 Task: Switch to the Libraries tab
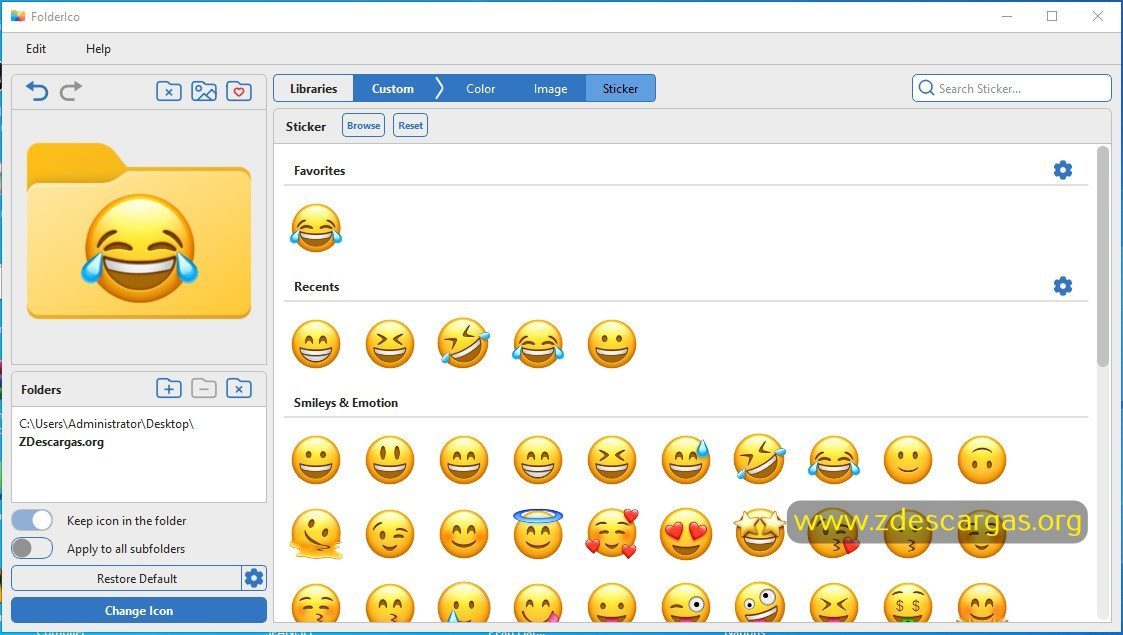tap(314, 88)
